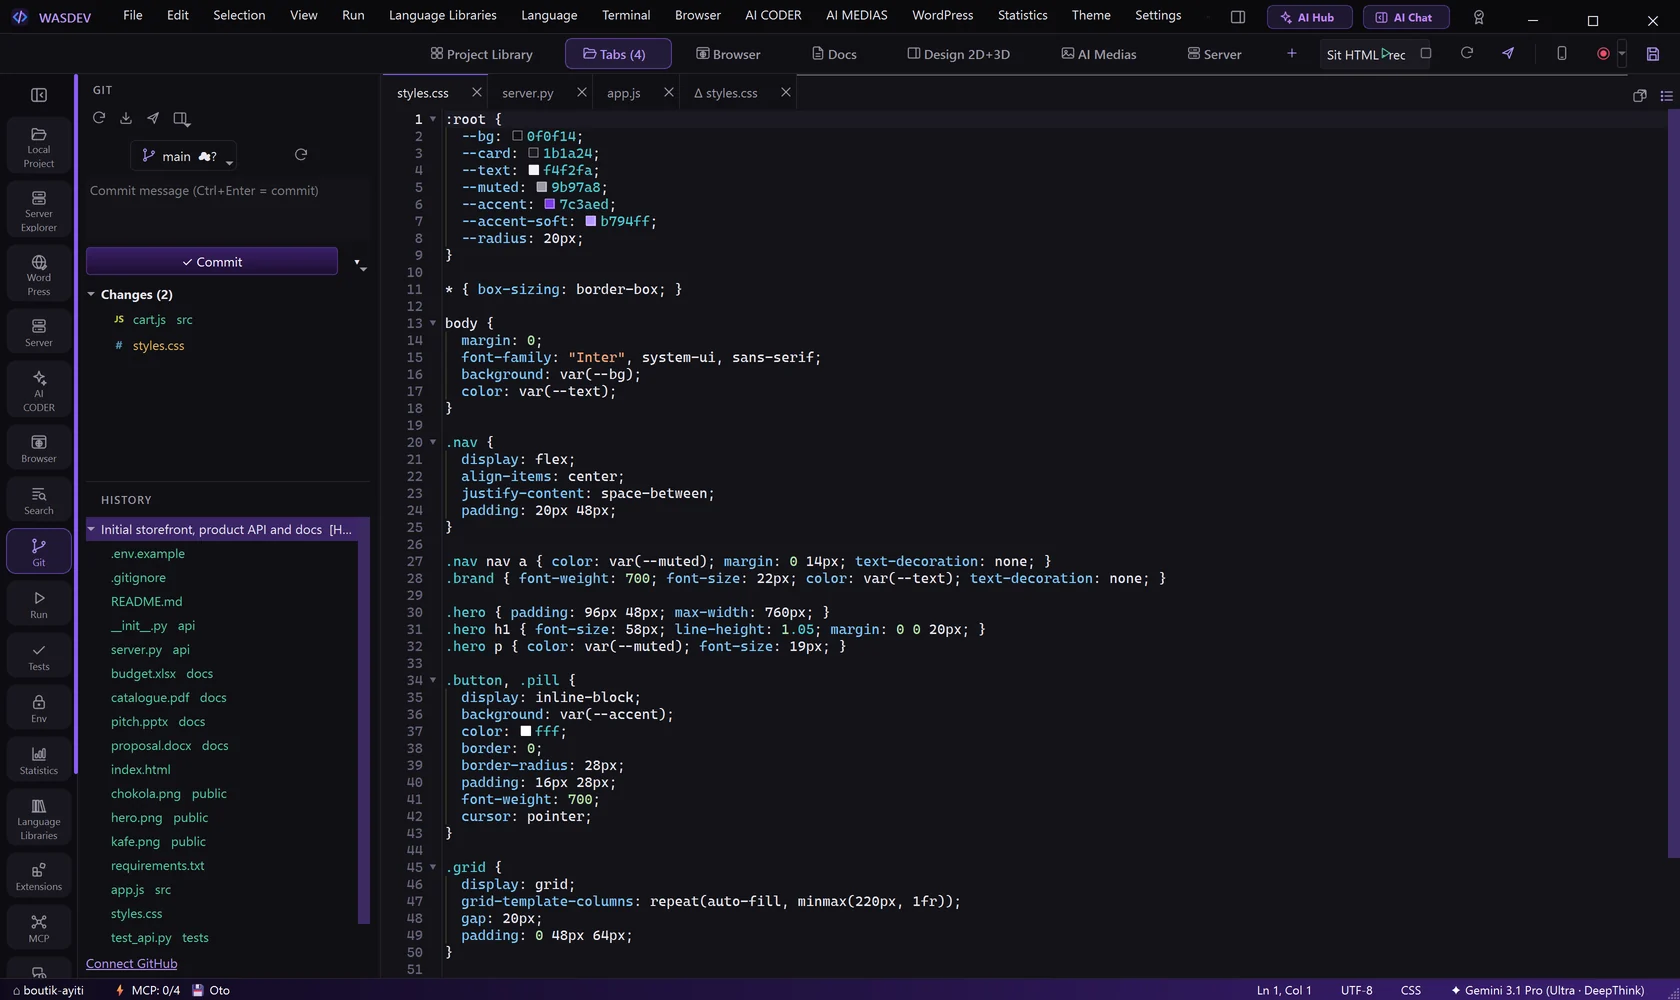Open the Local Project sidebar panel
This screenshot has height=1000, width=1680.
point(39,146)
